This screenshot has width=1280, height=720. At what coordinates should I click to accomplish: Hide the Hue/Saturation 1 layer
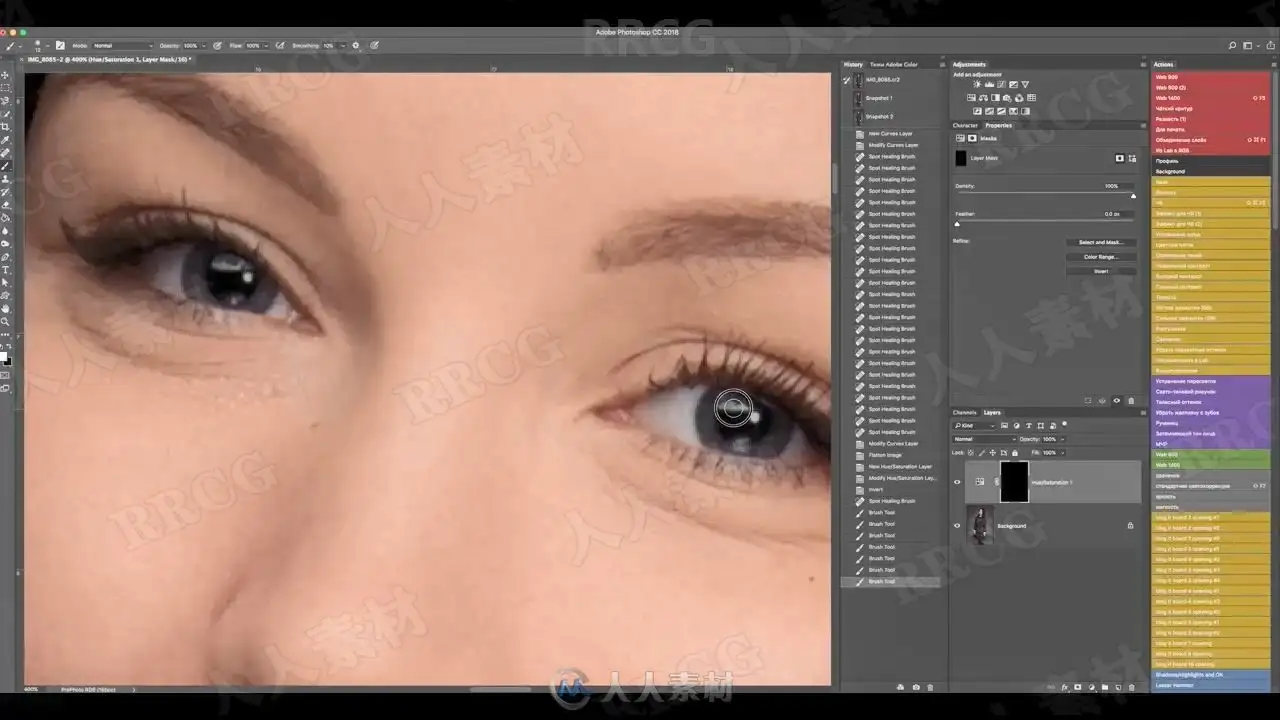957,482
